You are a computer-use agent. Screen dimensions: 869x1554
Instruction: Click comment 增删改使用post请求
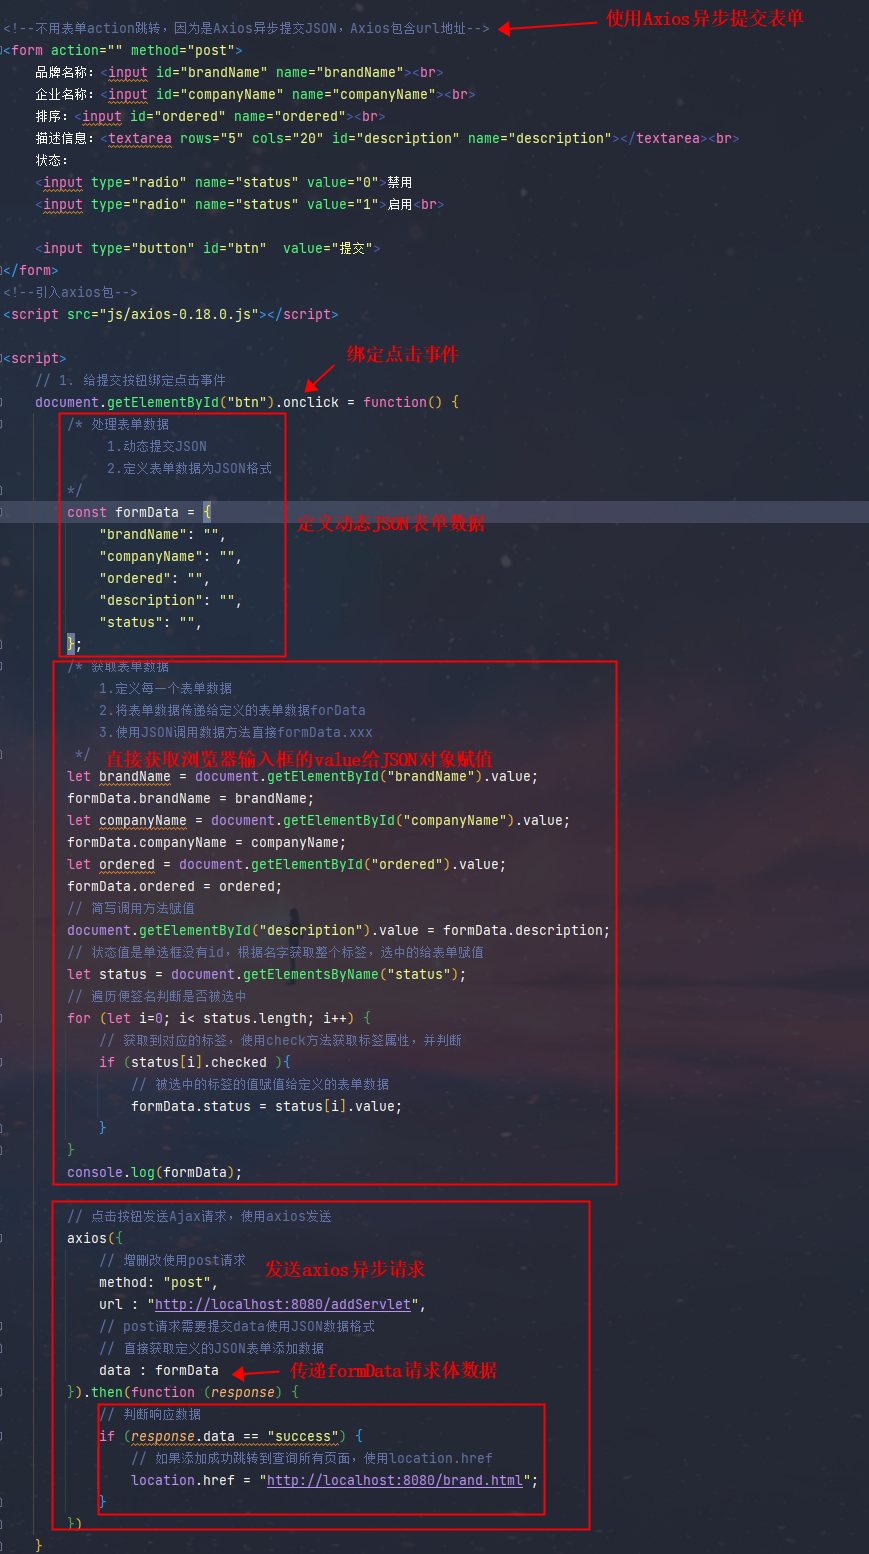172,1260
